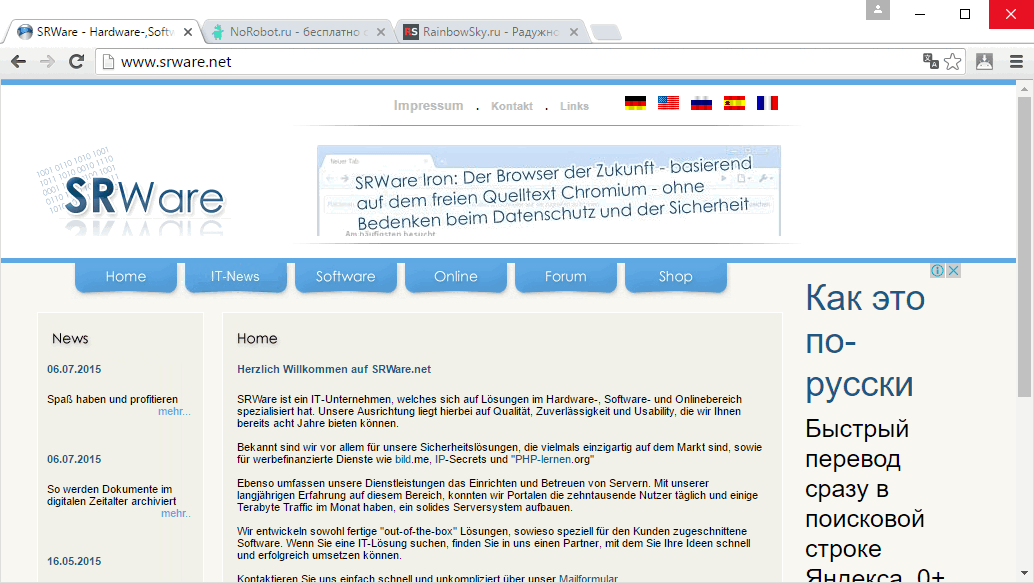Open the Home navigation tab

(x=126, y=276)
